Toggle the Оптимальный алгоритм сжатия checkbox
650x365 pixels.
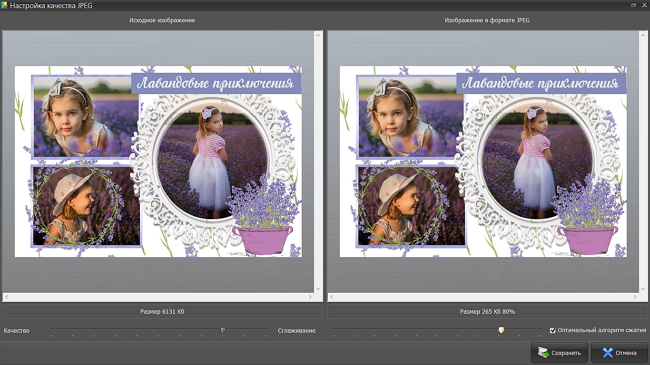click(x=553, y=330)
